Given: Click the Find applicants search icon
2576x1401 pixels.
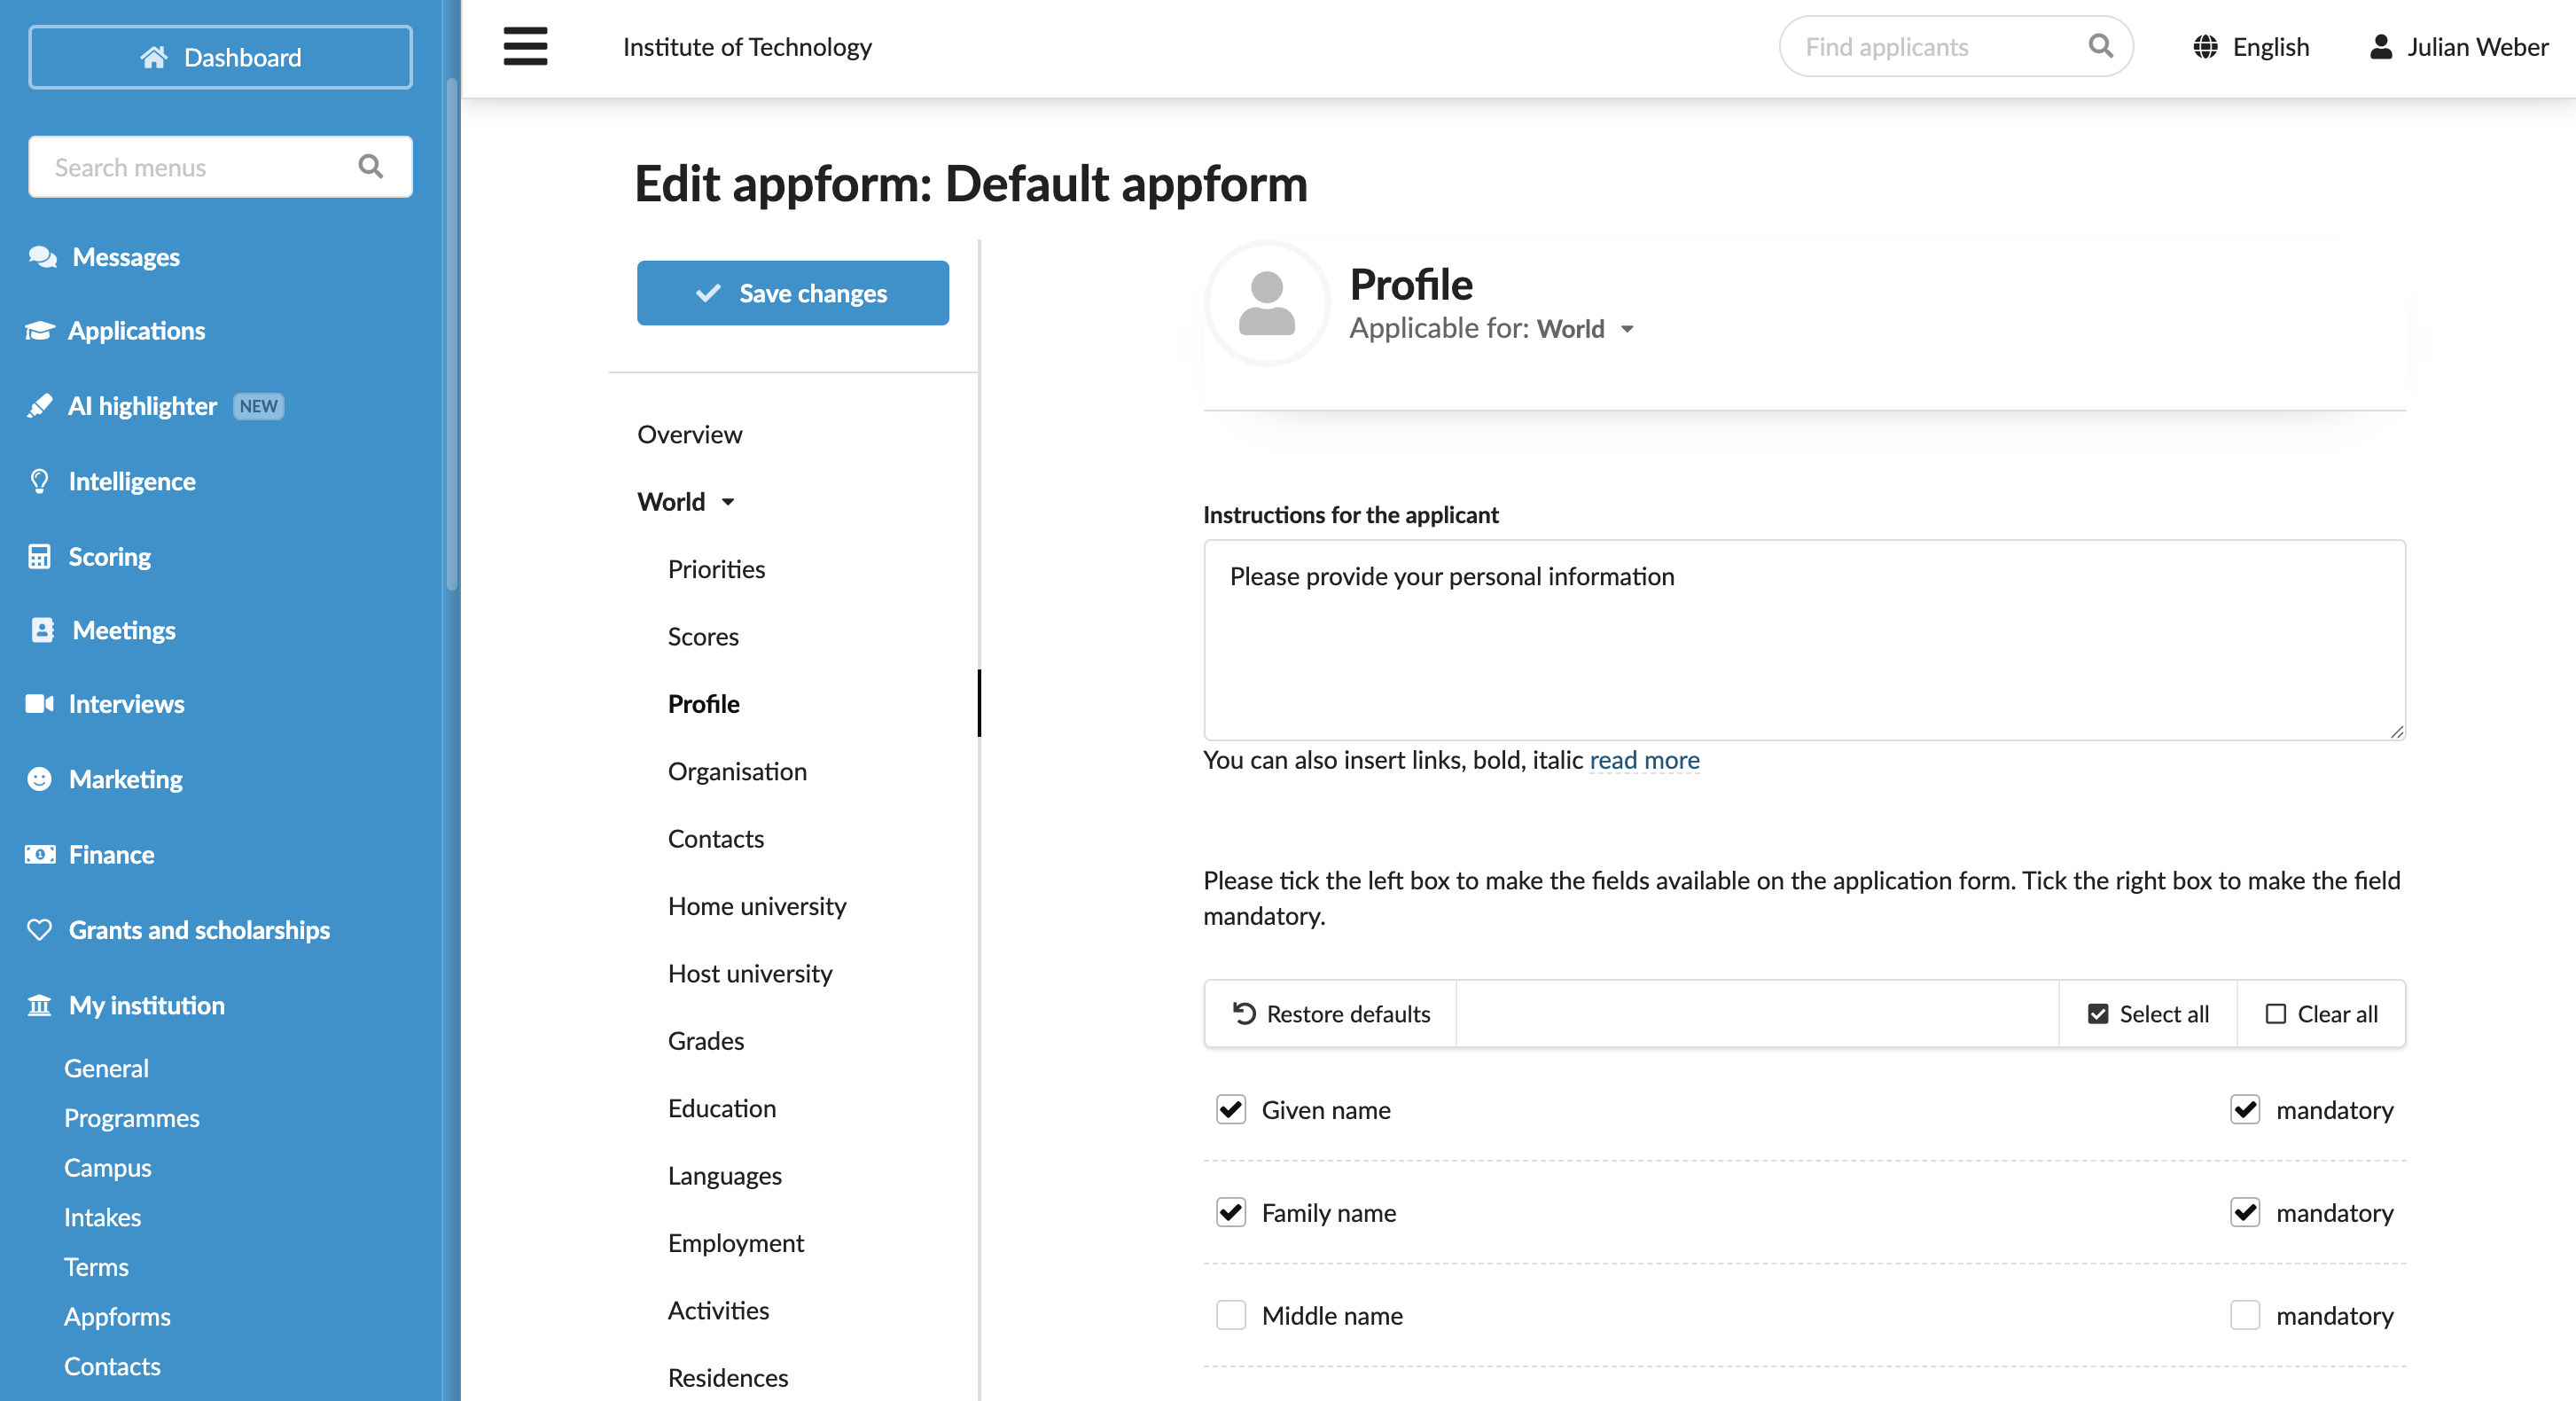Looking at the screenshot, I should coord(2100,46).
